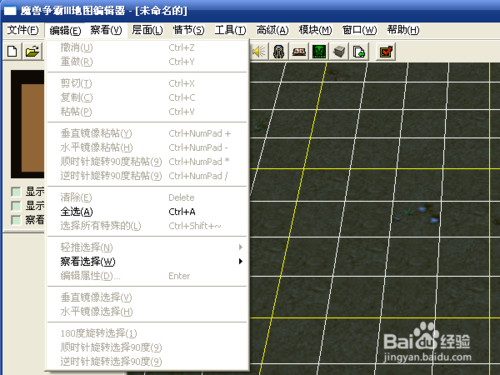Screen dimensions: 500x375
Task: Select the 180度旋转选择(1) entry
Action: point(147,333)
